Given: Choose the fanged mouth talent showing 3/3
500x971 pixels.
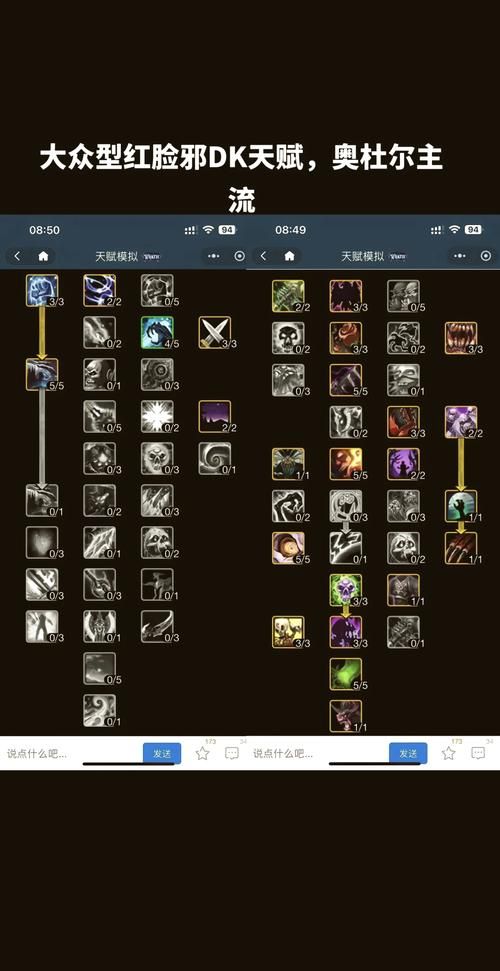Looking at the screenshot, I should click(461, 337).
